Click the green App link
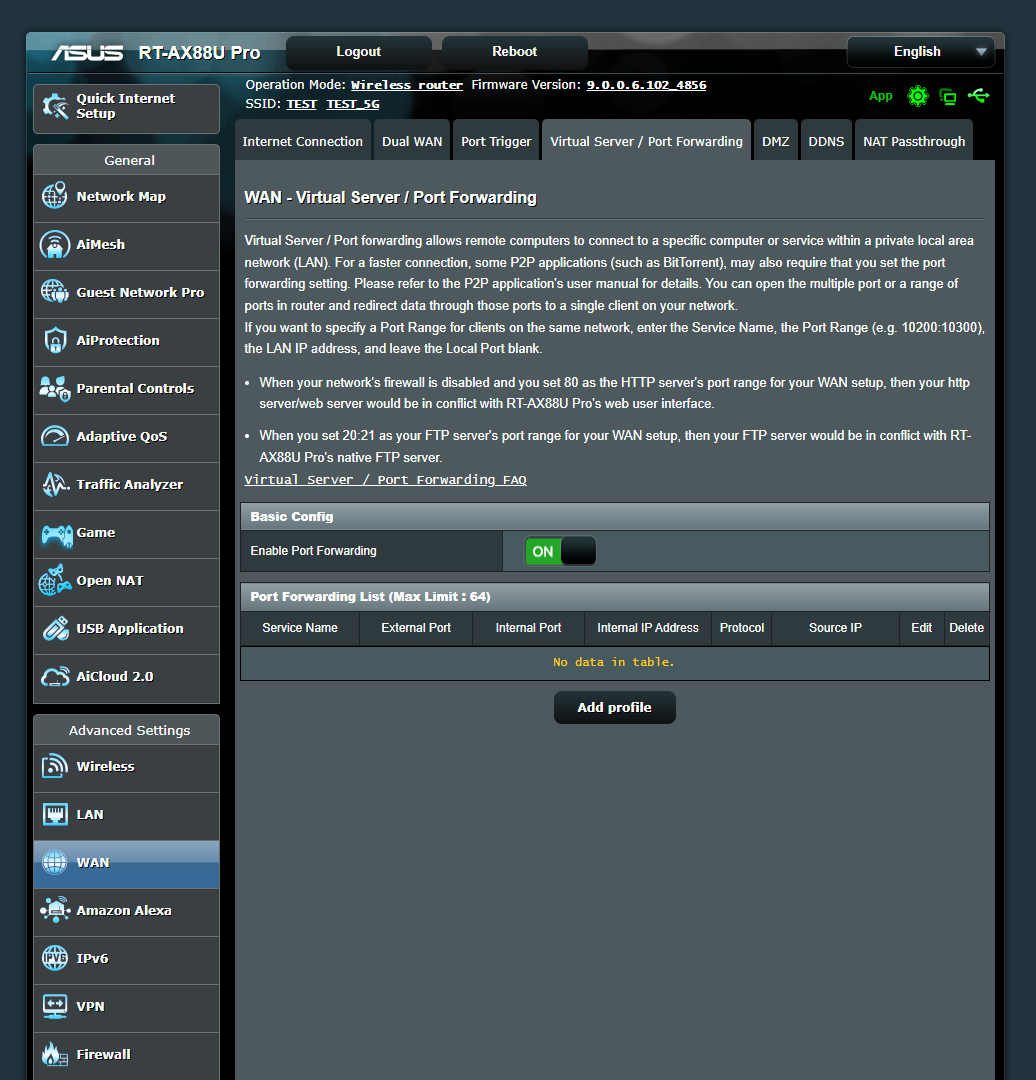This screenshot has height=1080, width=1036. (880, 96)
